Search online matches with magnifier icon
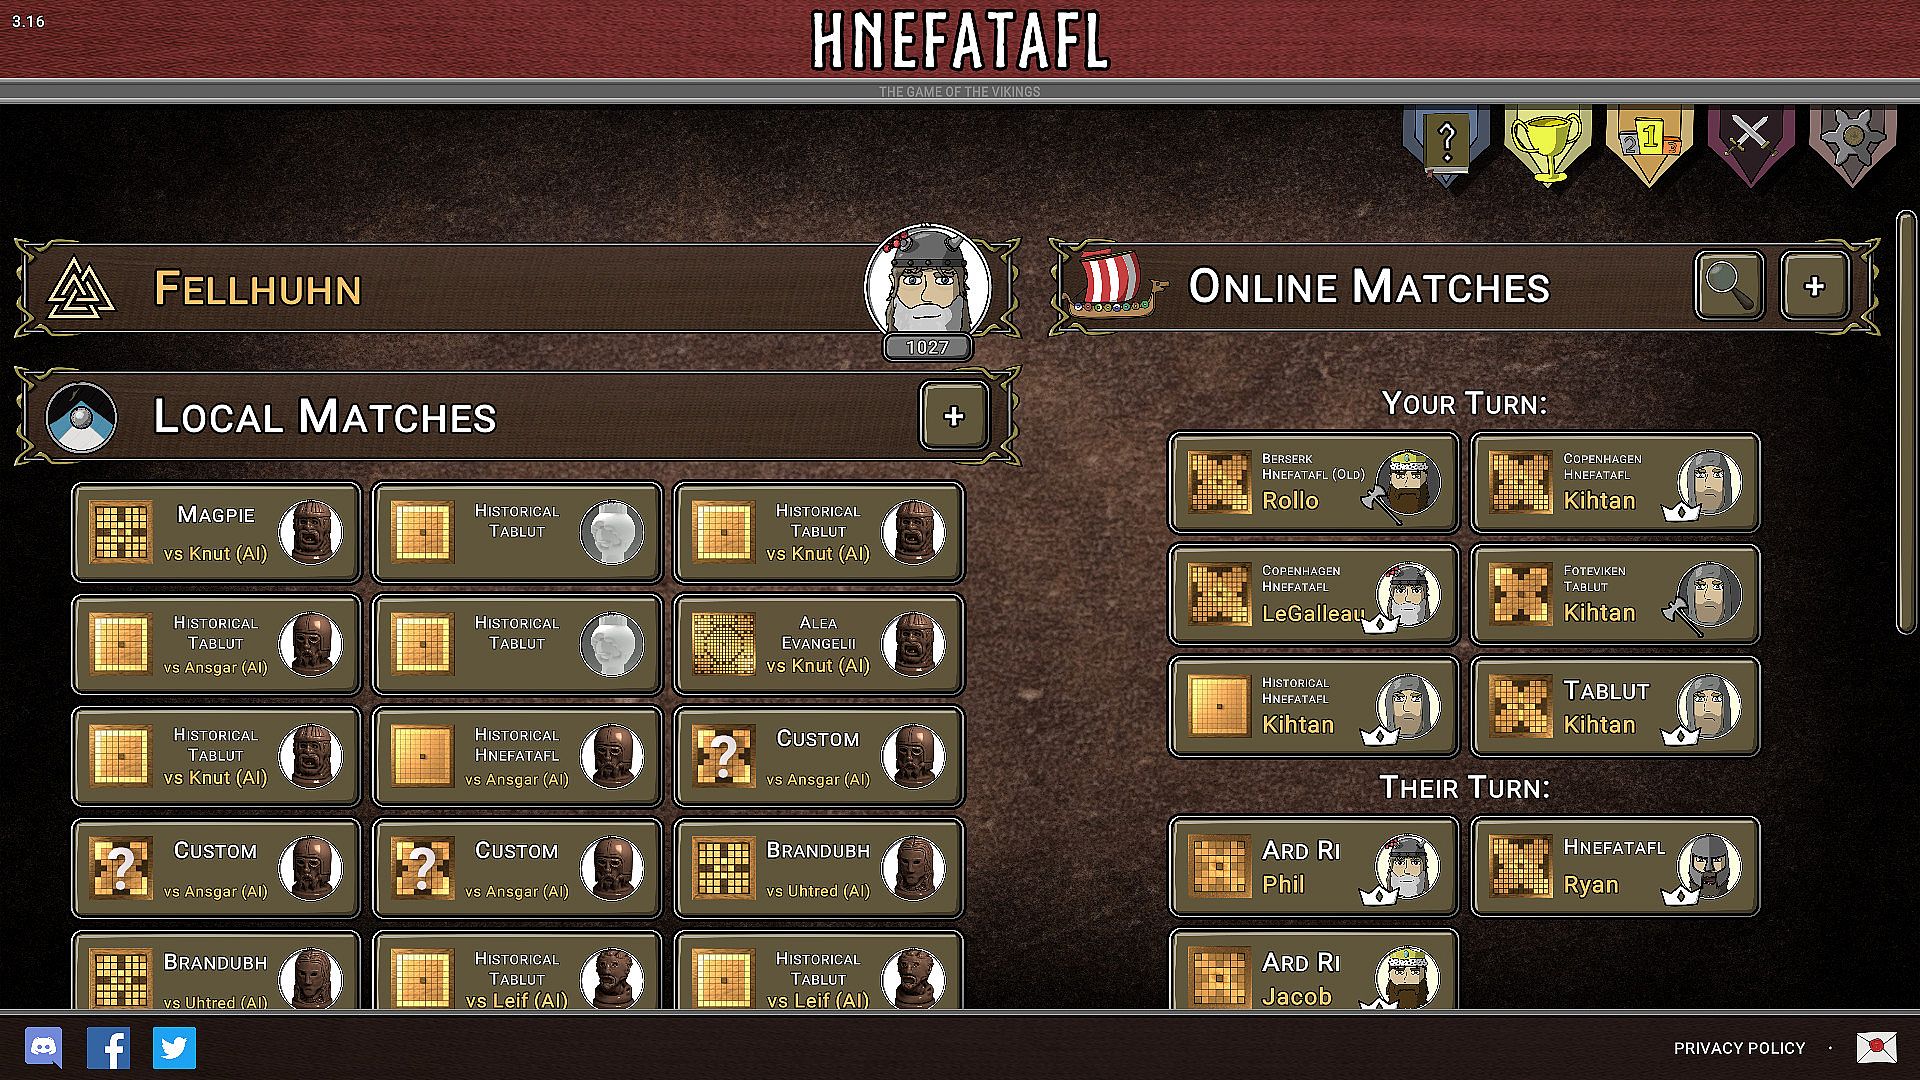 (1729, 286)
